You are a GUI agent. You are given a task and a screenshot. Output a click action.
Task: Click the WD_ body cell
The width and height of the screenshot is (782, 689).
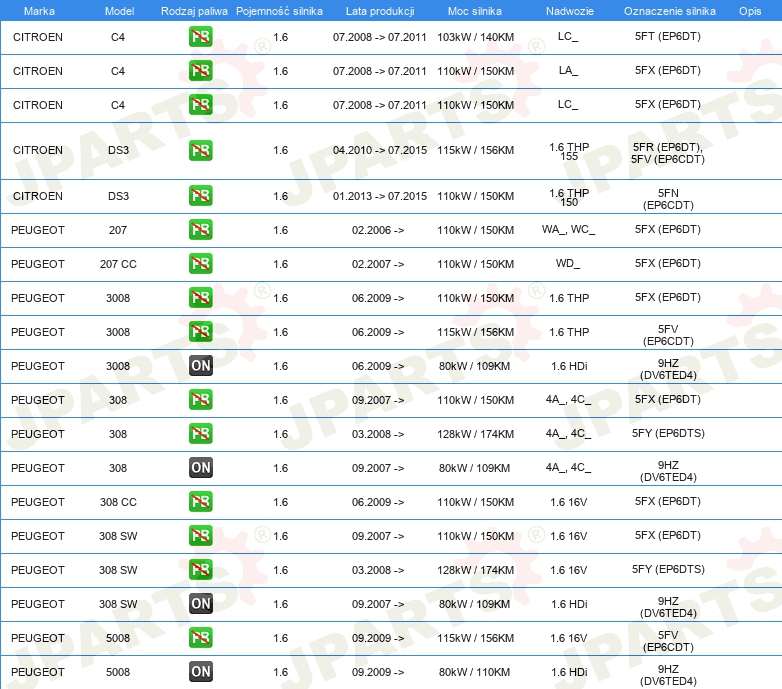click(568, 263)
